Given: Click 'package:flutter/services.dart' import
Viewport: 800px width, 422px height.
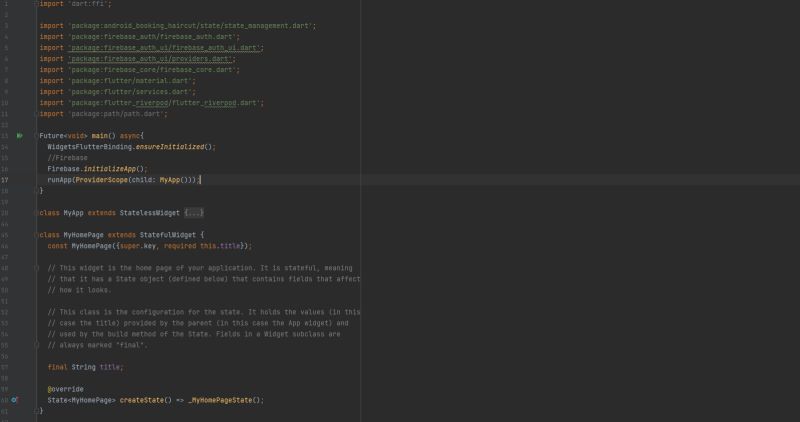Looking at the screenshot, I should point(132,92).
